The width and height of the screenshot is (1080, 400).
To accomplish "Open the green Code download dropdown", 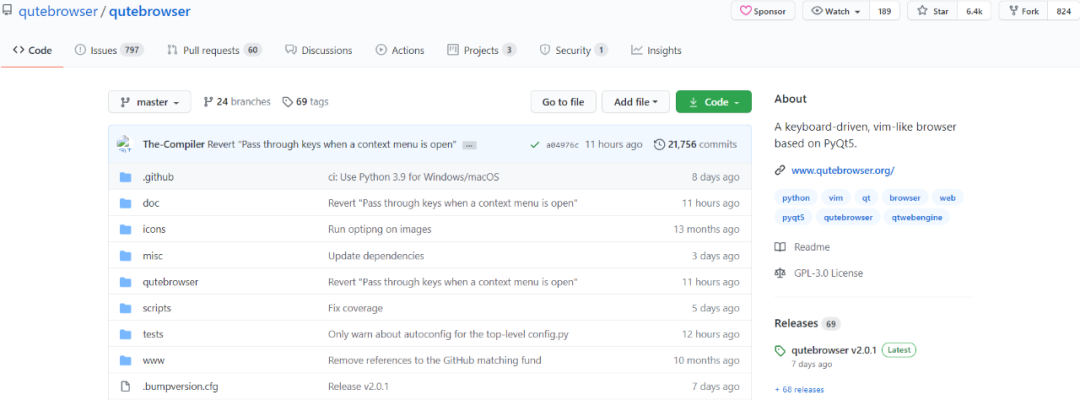I will coord(714,102).
